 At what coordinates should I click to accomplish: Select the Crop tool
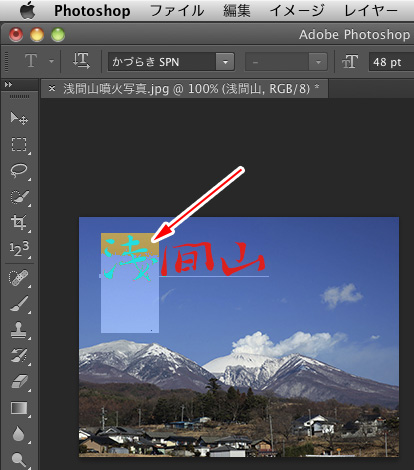pos(19,222)
